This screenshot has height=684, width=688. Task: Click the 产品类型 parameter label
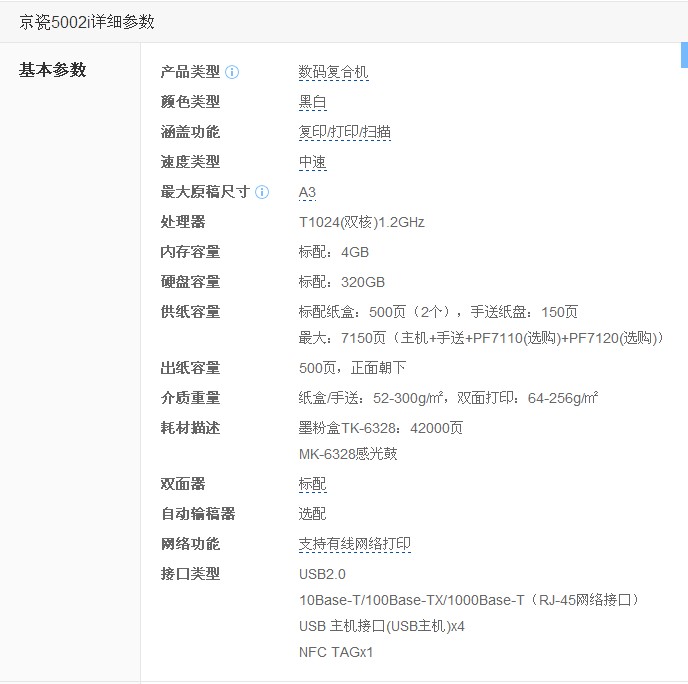(x=190, y=72)
